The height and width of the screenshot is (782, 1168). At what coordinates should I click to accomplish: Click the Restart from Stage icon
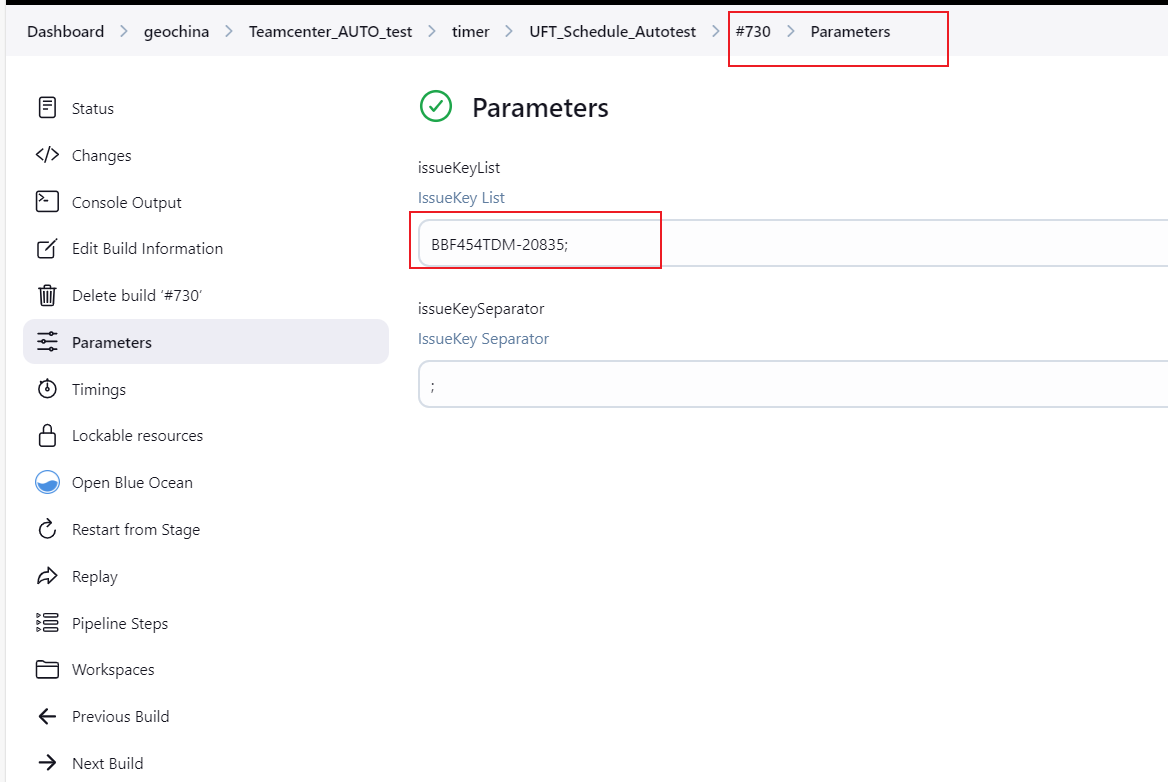point(47,530)
